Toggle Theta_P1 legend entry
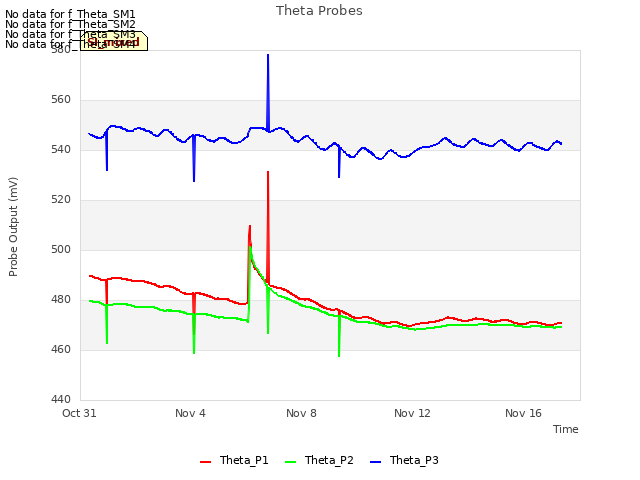Image resolution: width=640 pixels, height=480 pixels. coord(234,460)
